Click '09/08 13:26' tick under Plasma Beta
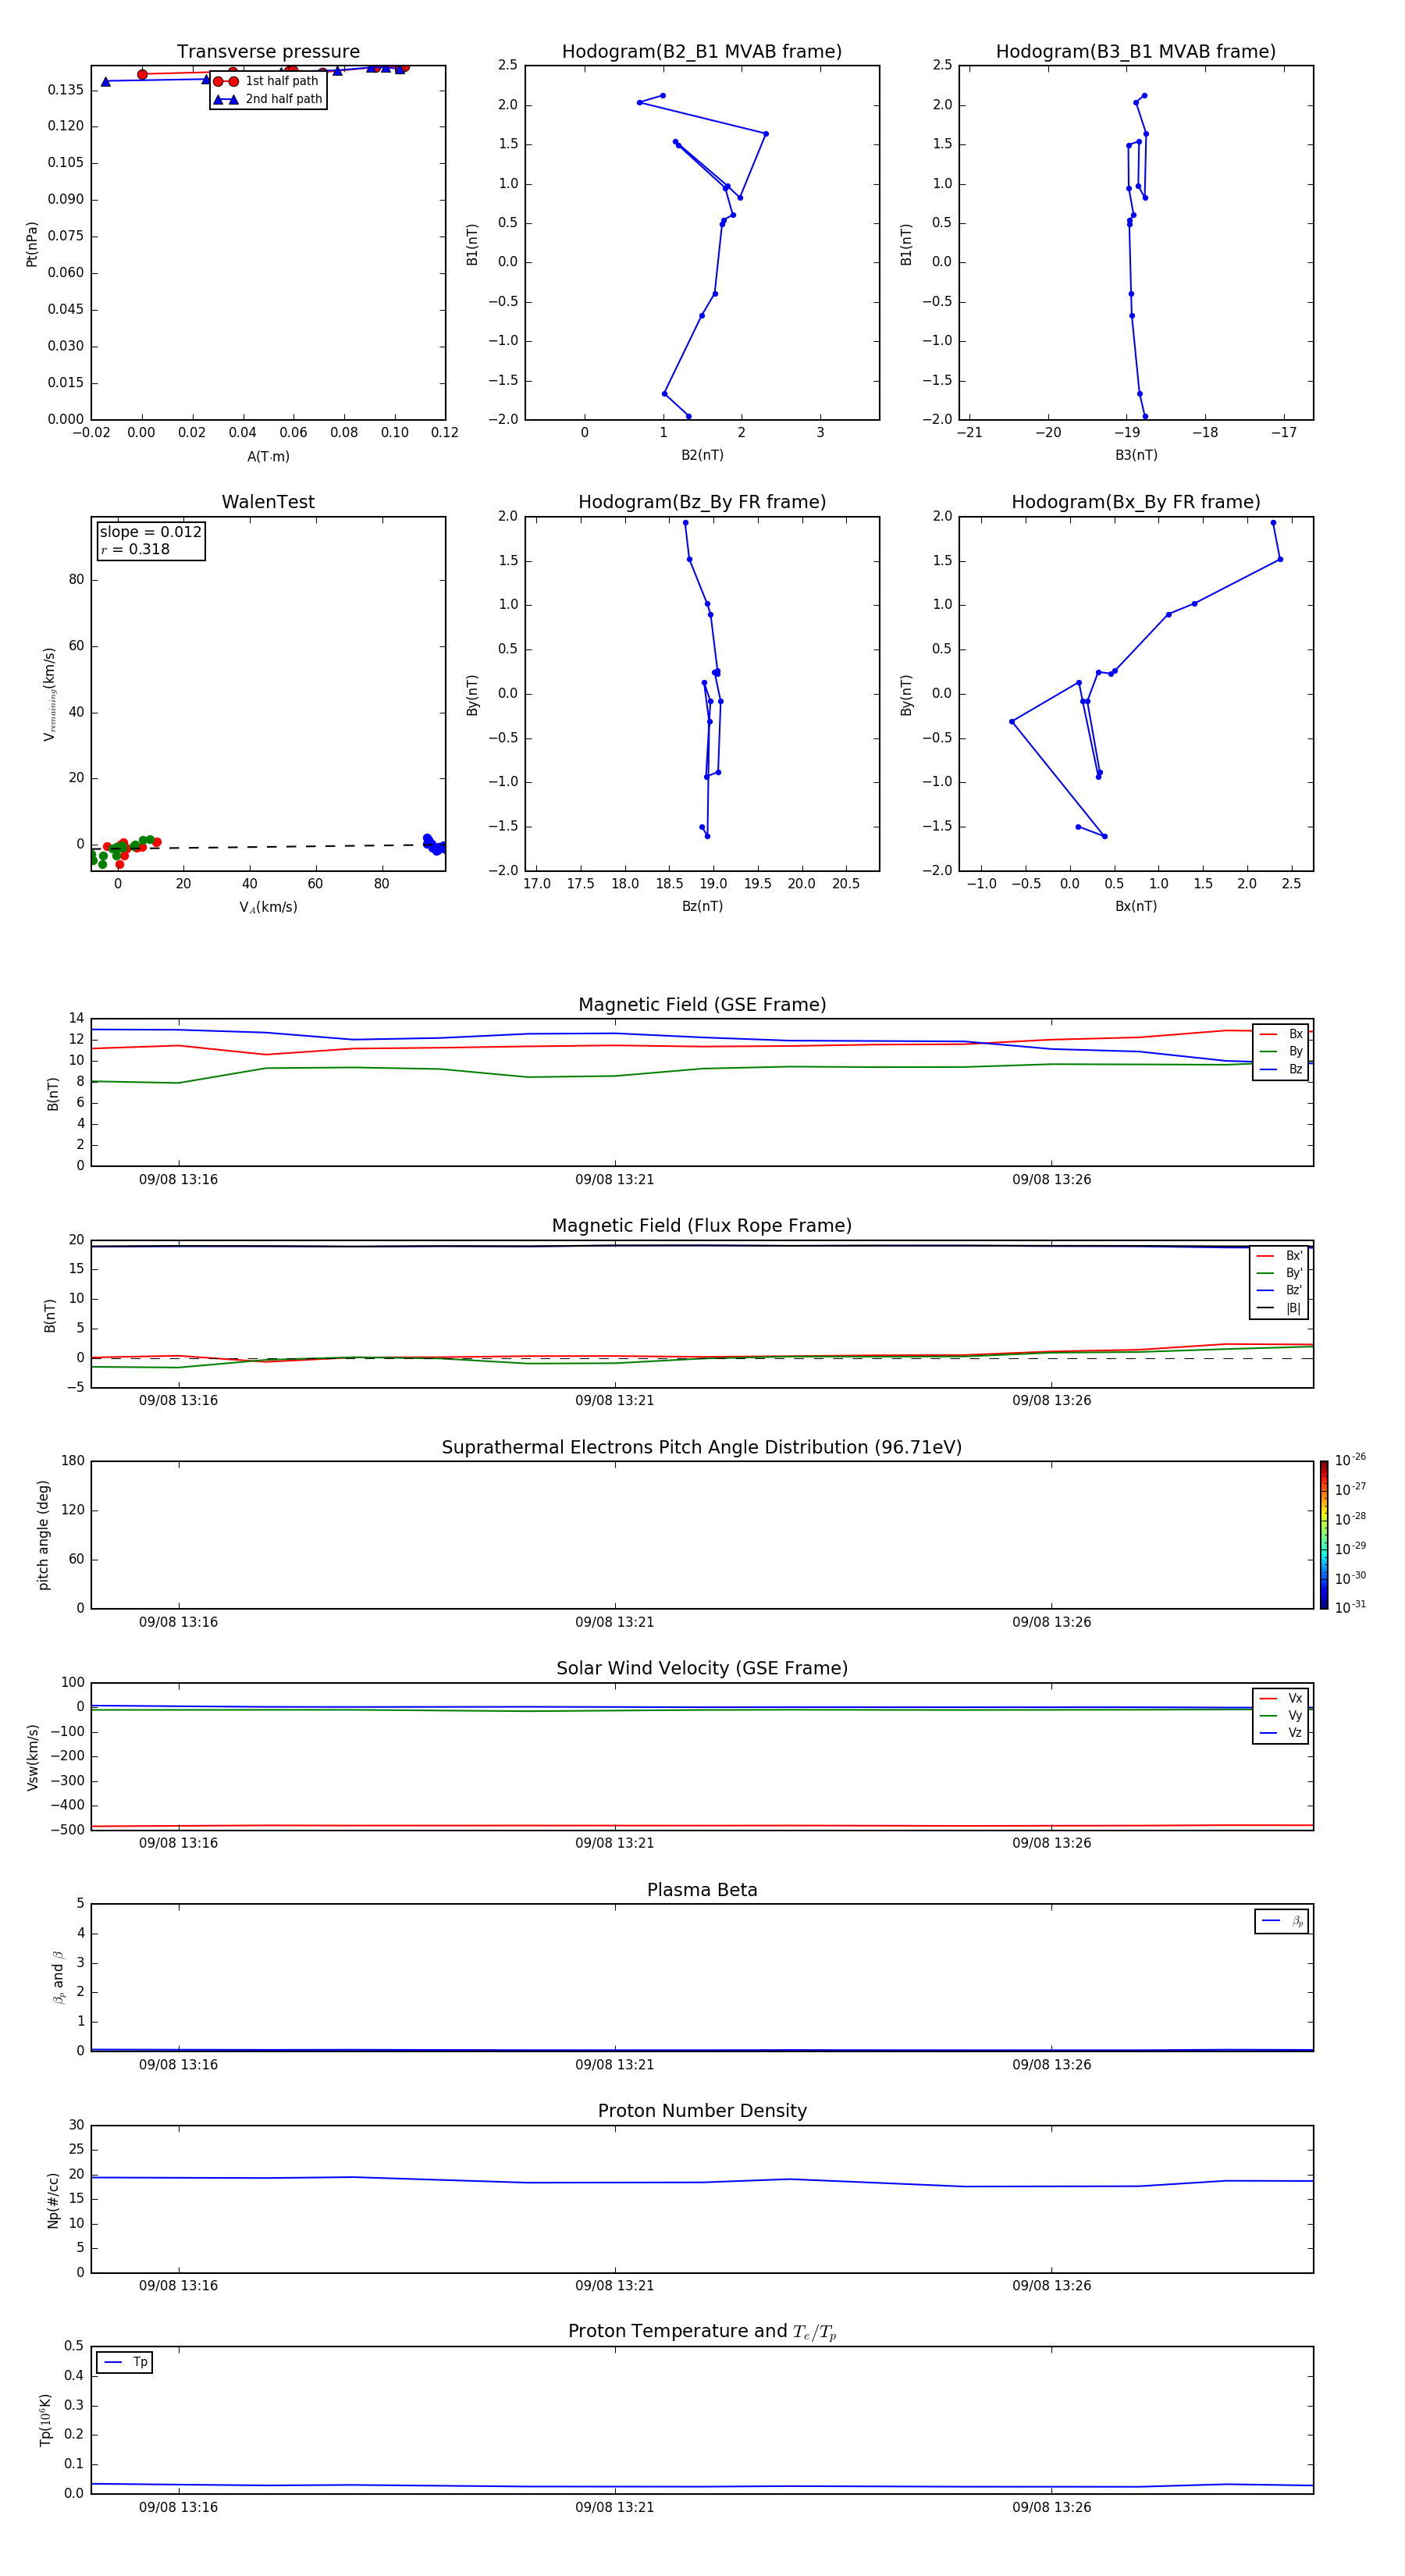Image resolution: width=1405 pixels, height=2576 pixels. pos(1051,2065)
